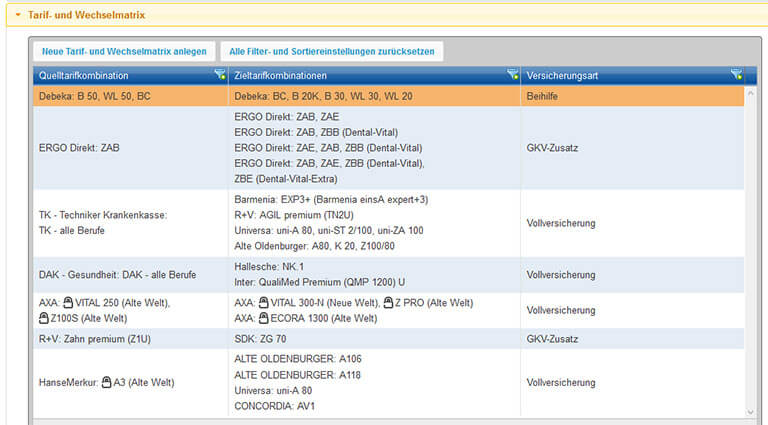Click lock icon before VITAL 300-N (Neue Welt)
Screen dimensions: 768x425
click(264, 302)
